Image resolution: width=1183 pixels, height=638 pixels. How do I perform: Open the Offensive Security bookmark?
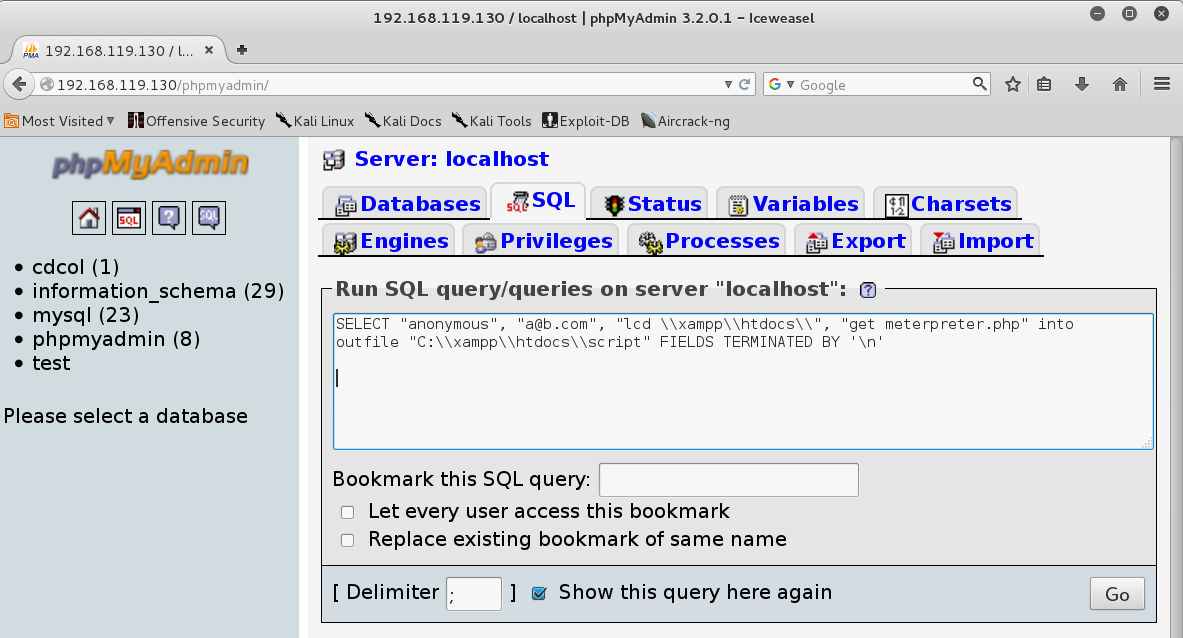pos(196,121)
